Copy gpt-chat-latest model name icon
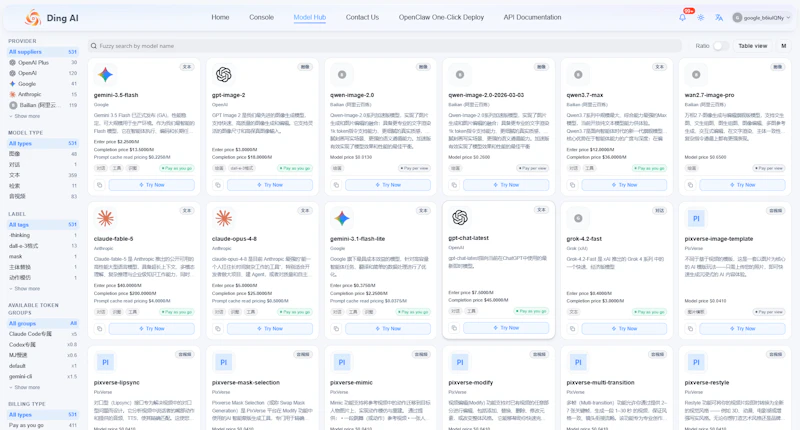Viewport: 800px width, 430px height. point(454,328)
